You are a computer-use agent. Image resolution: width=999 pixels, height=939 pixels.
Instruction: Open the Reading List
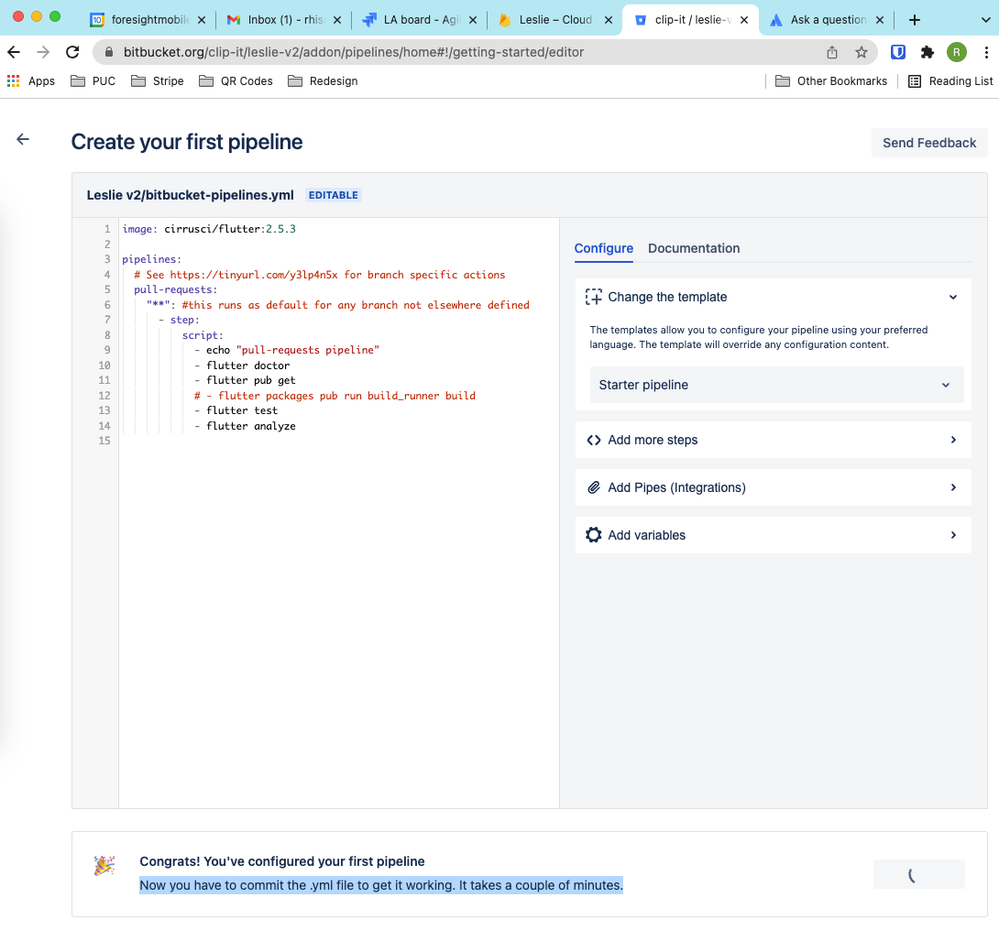coord(950,81)
